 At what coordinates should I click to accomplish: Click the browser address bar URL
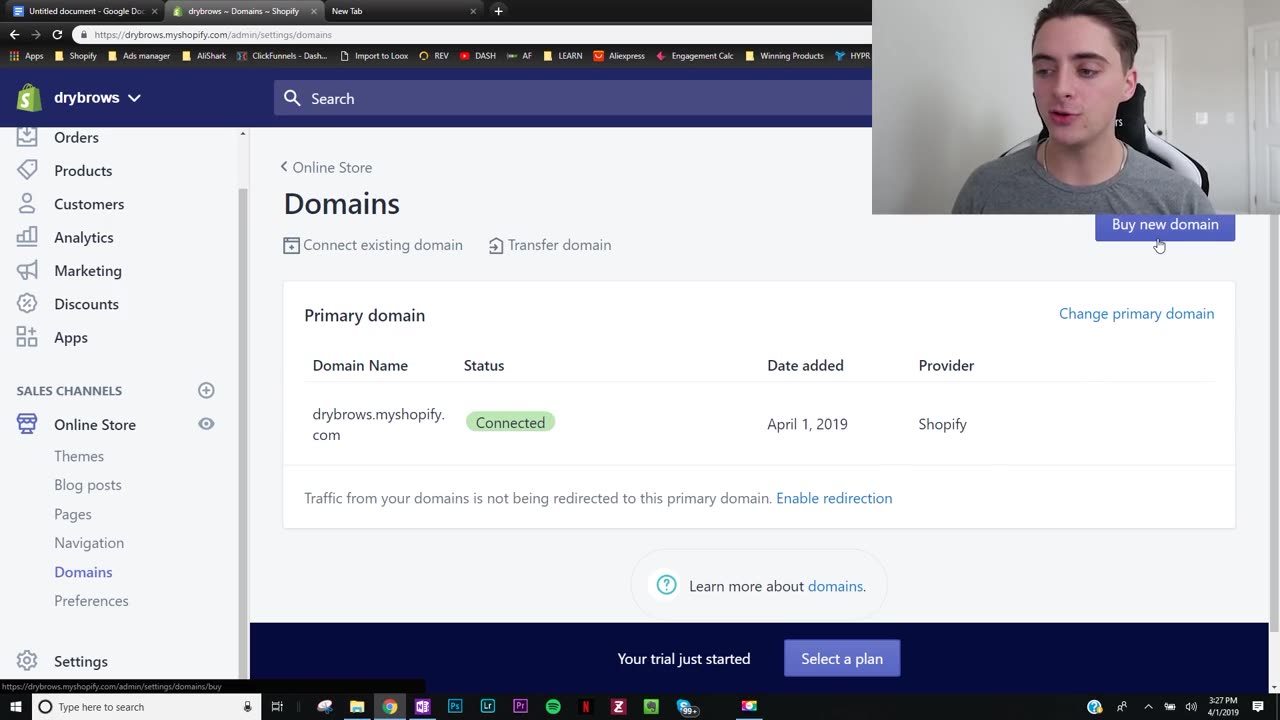pyautogui.click(x=213, y=34)
